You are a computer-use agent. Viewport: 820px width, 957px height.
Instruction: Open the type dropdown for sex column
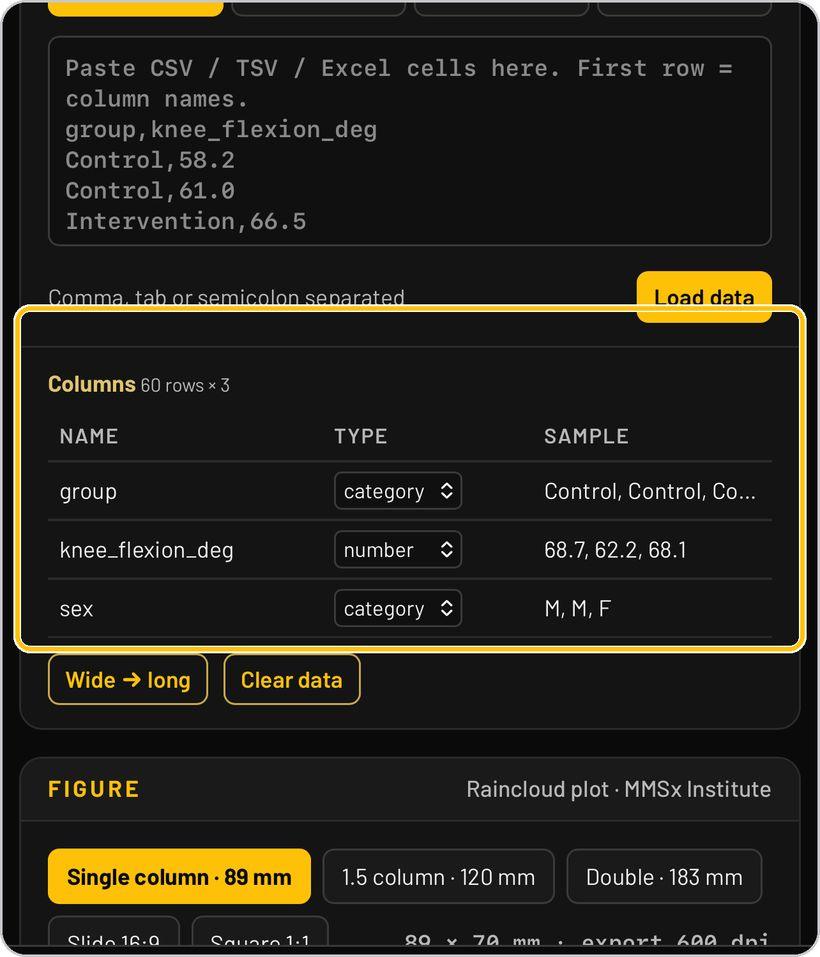[x=398, y=608]
